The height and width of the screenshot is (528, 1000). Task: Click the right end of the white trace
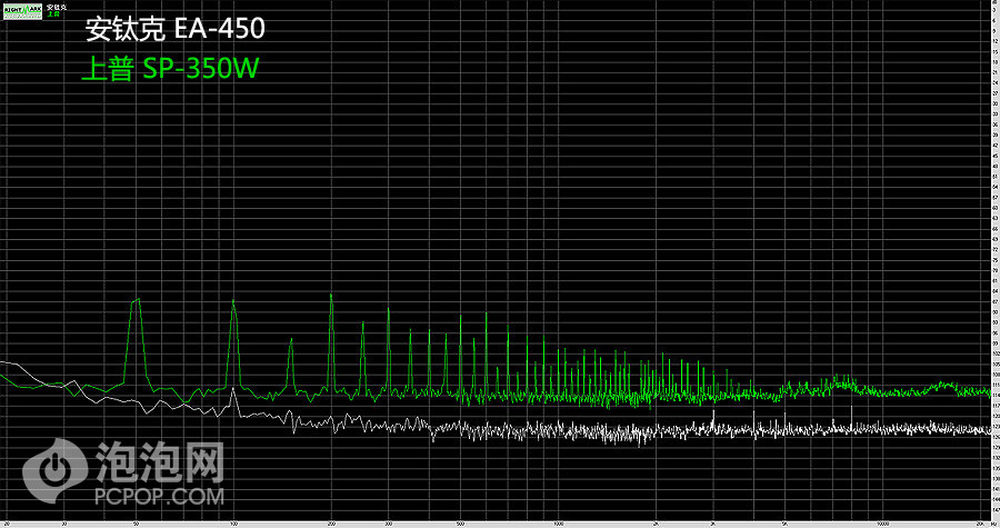tap(989, 428)
